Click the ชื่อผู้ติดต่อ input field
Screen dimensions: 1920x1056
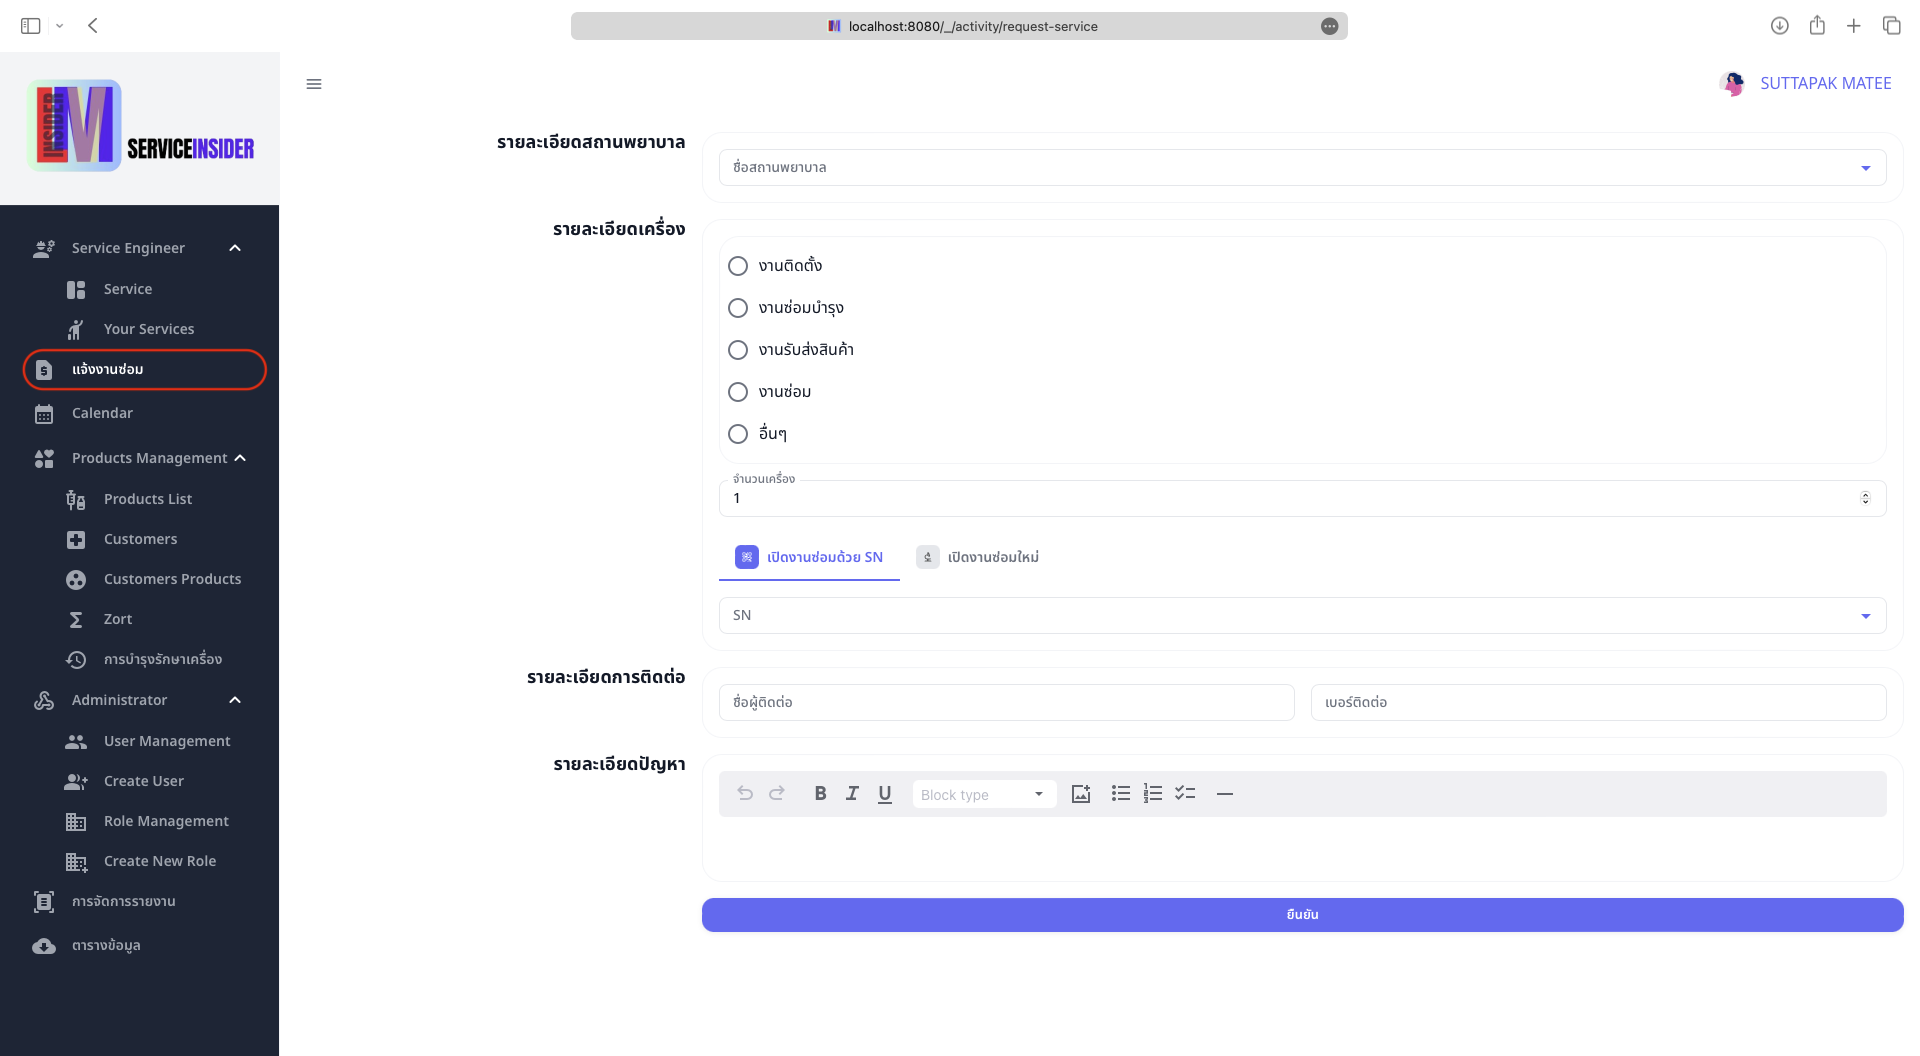pyautogui.click(x=1005, y=702)
